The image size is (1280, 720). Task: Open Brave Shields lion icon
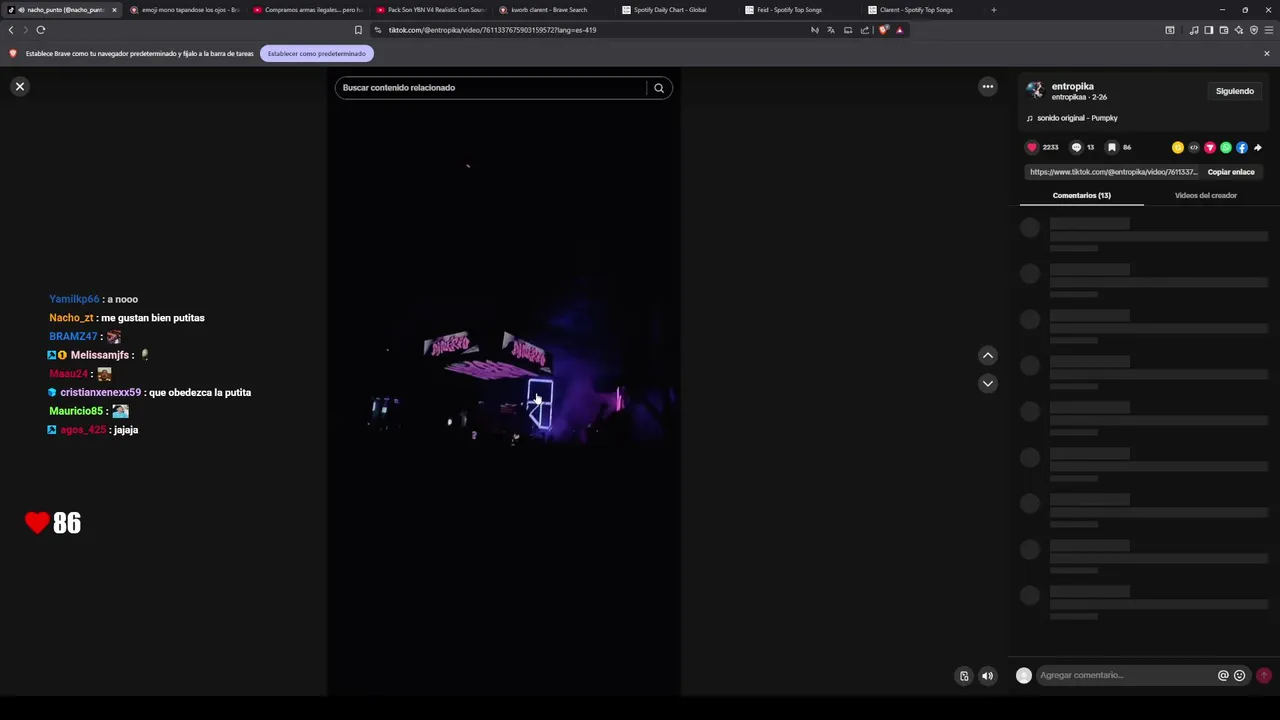883,30
